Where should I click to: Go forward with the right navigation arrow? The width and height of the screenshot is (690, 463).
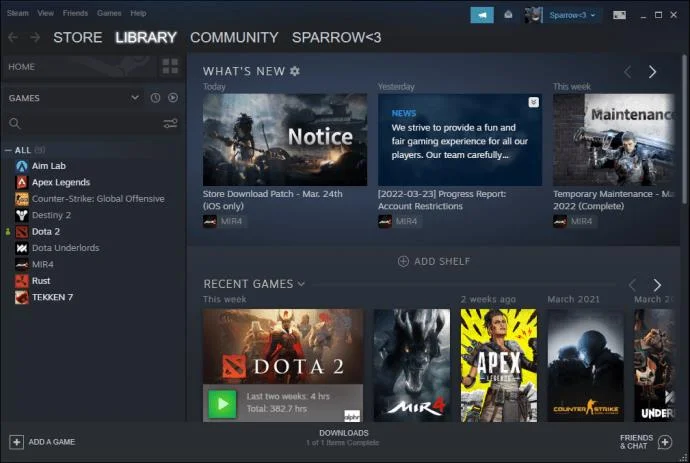coord(35,37)
